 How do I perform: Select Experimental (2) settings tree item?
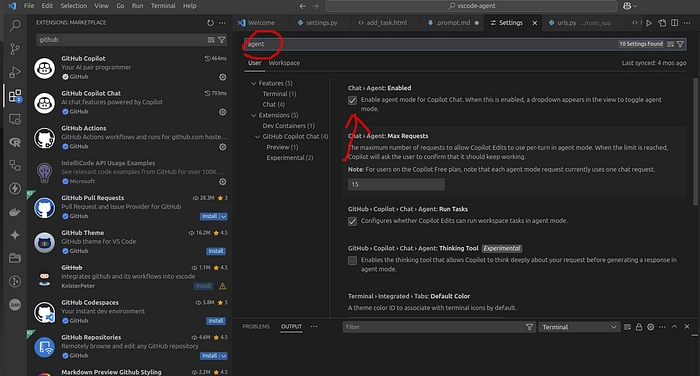click(x=290, y=158)
